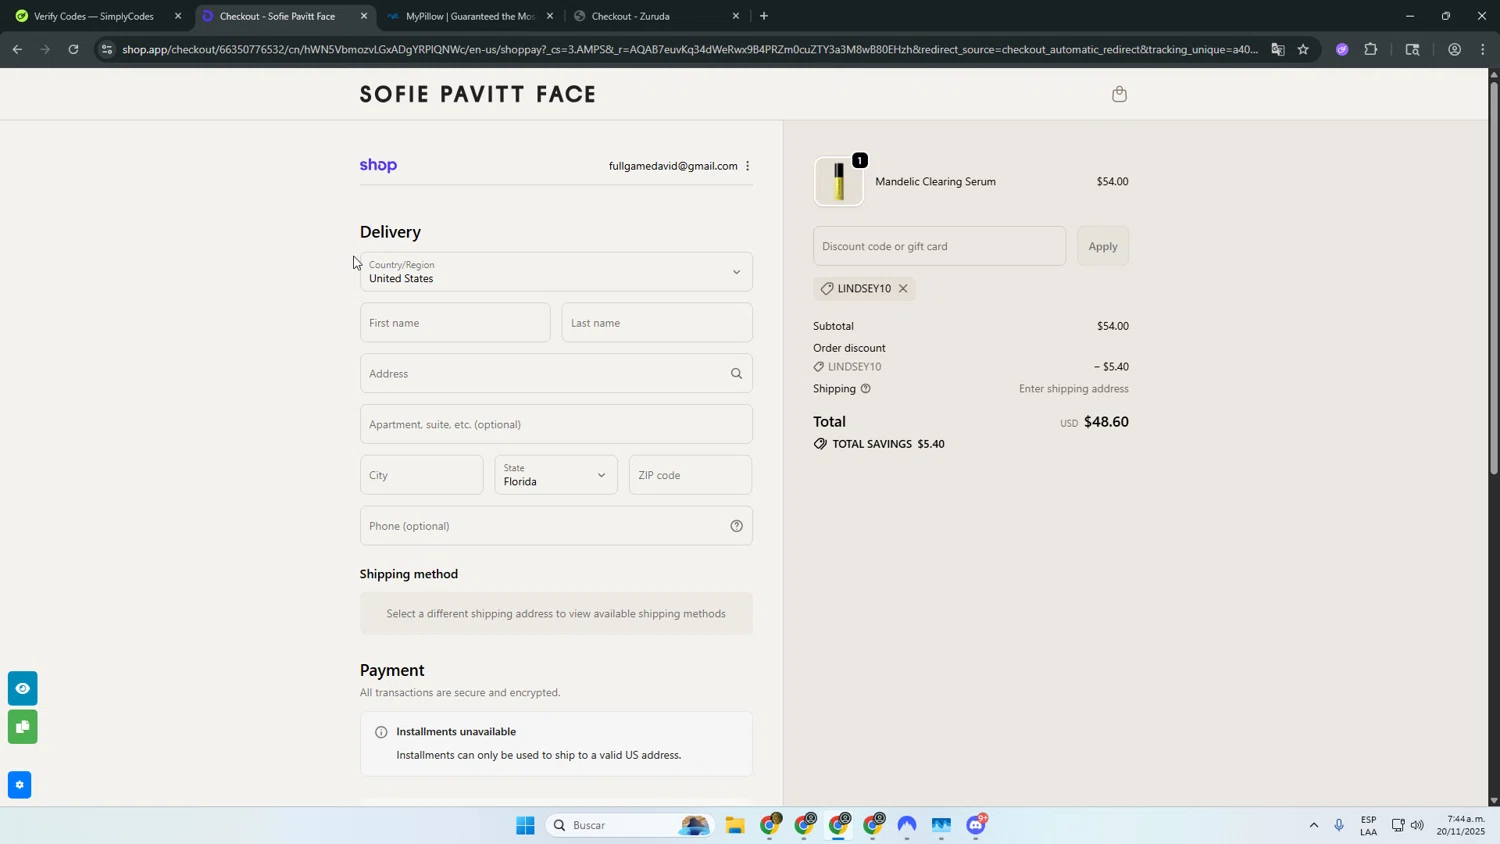
Task: Focus the Address input field
Action: tap(556, 374)
